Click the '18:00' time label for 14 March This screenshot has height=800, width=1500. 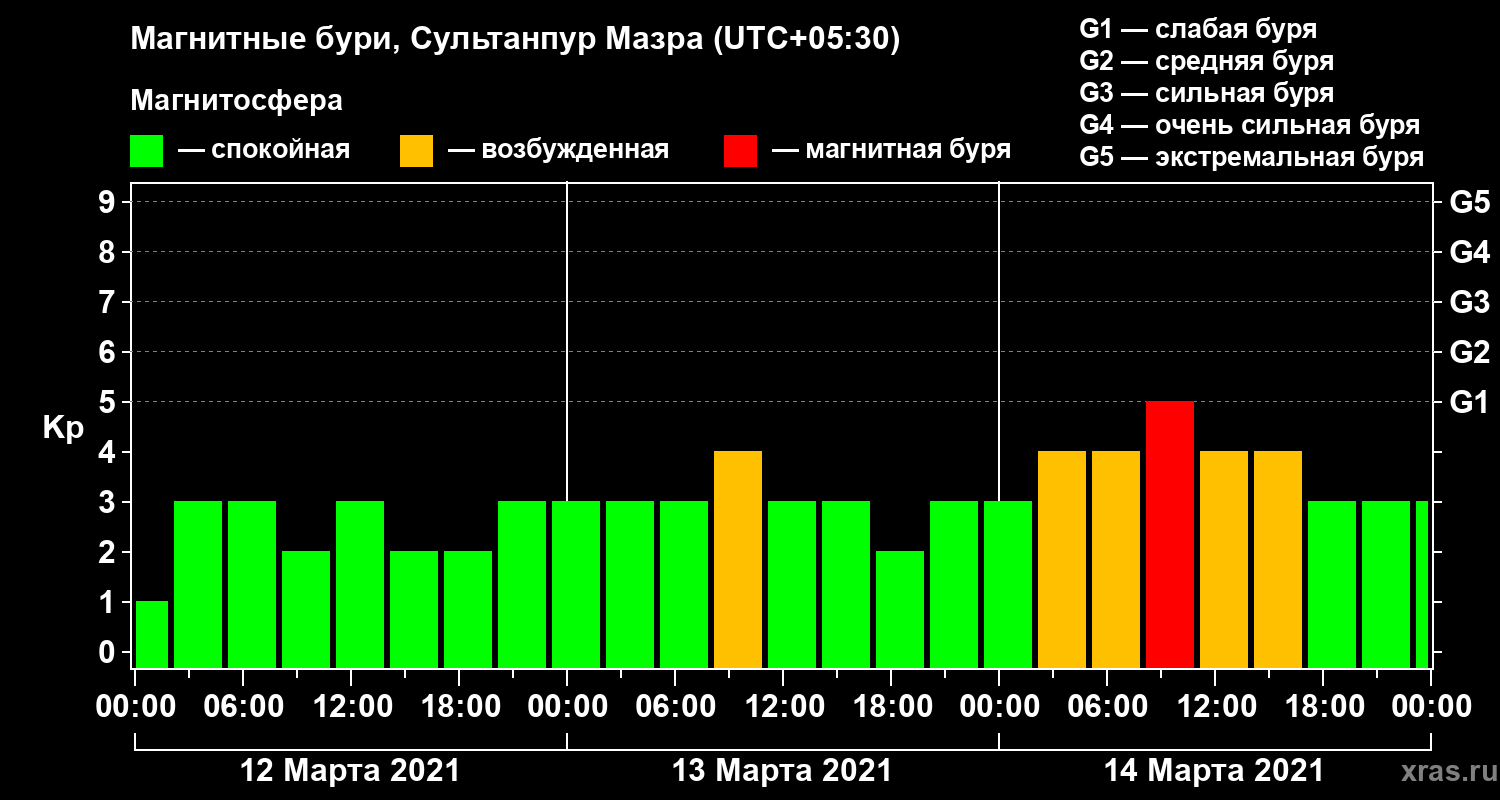pyautogui.click(x=1323, y=707)
